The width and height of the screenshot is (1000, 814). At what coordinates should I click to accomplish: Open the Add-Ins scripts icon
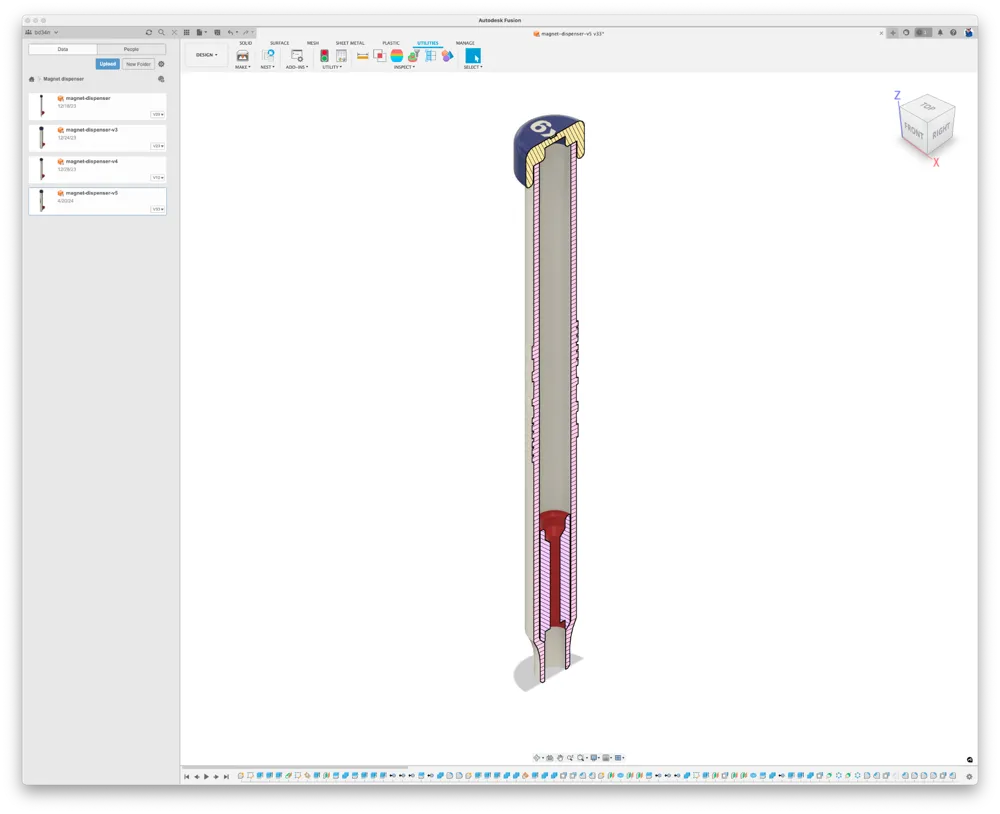[297, 56]
